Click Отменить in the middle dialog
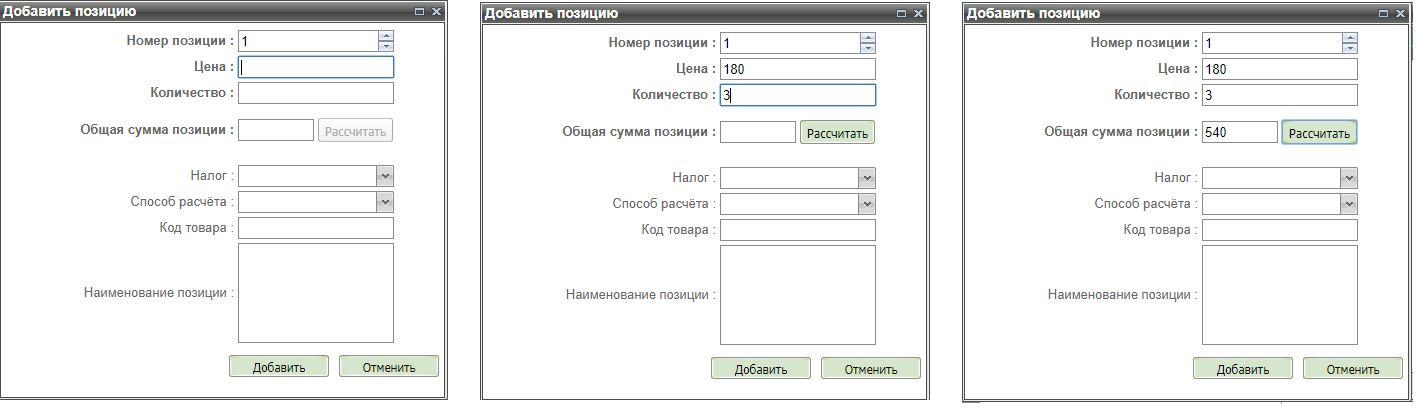The width and height of the screenshot is (1416, 408). 870,369
